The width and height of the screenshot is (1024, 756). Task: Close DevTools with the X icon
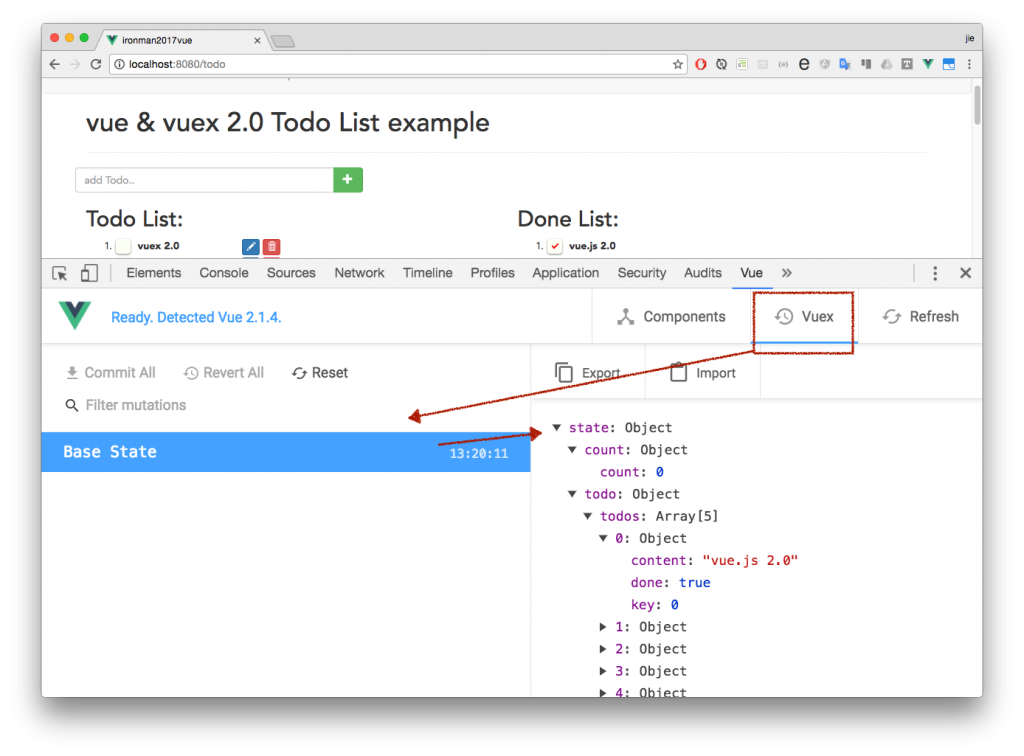(965, 273)
